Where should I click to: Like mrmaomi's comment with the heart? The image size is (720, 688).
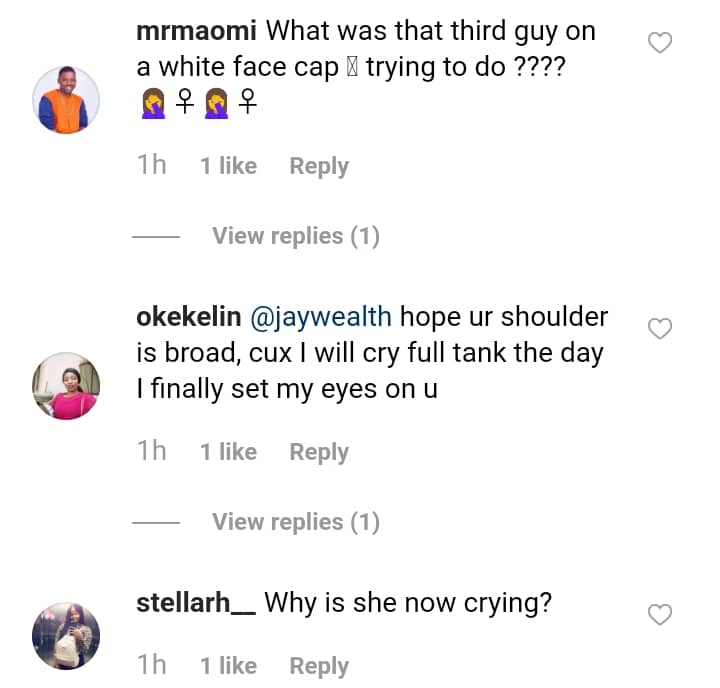click(660, 43)
